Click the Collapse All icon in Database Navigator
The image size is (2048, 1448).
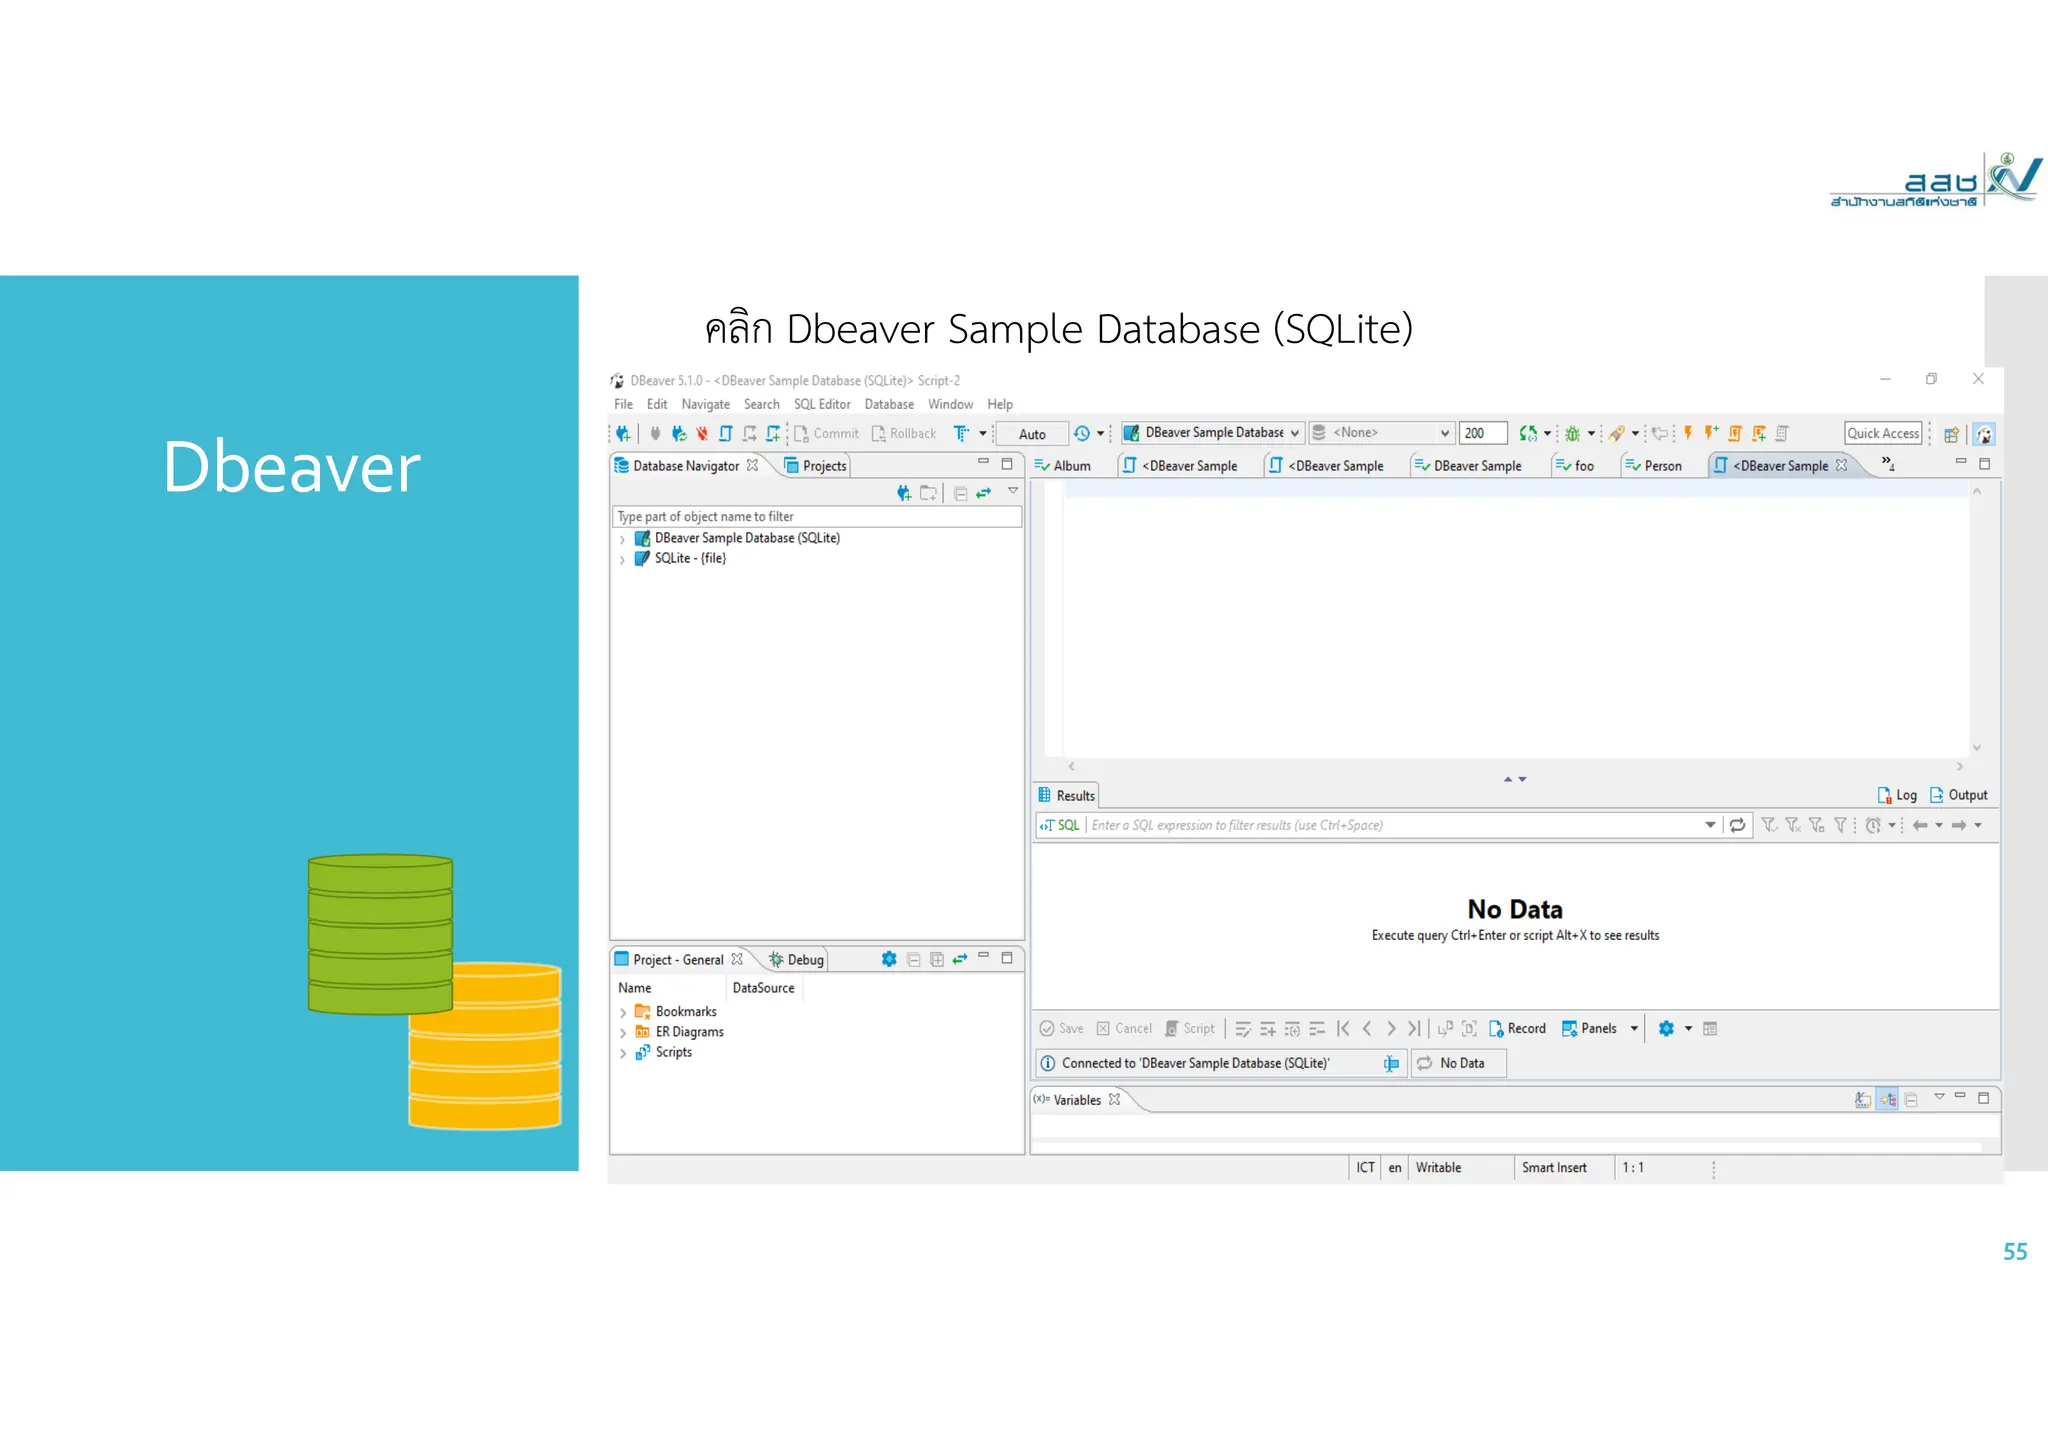pos(961,492)
